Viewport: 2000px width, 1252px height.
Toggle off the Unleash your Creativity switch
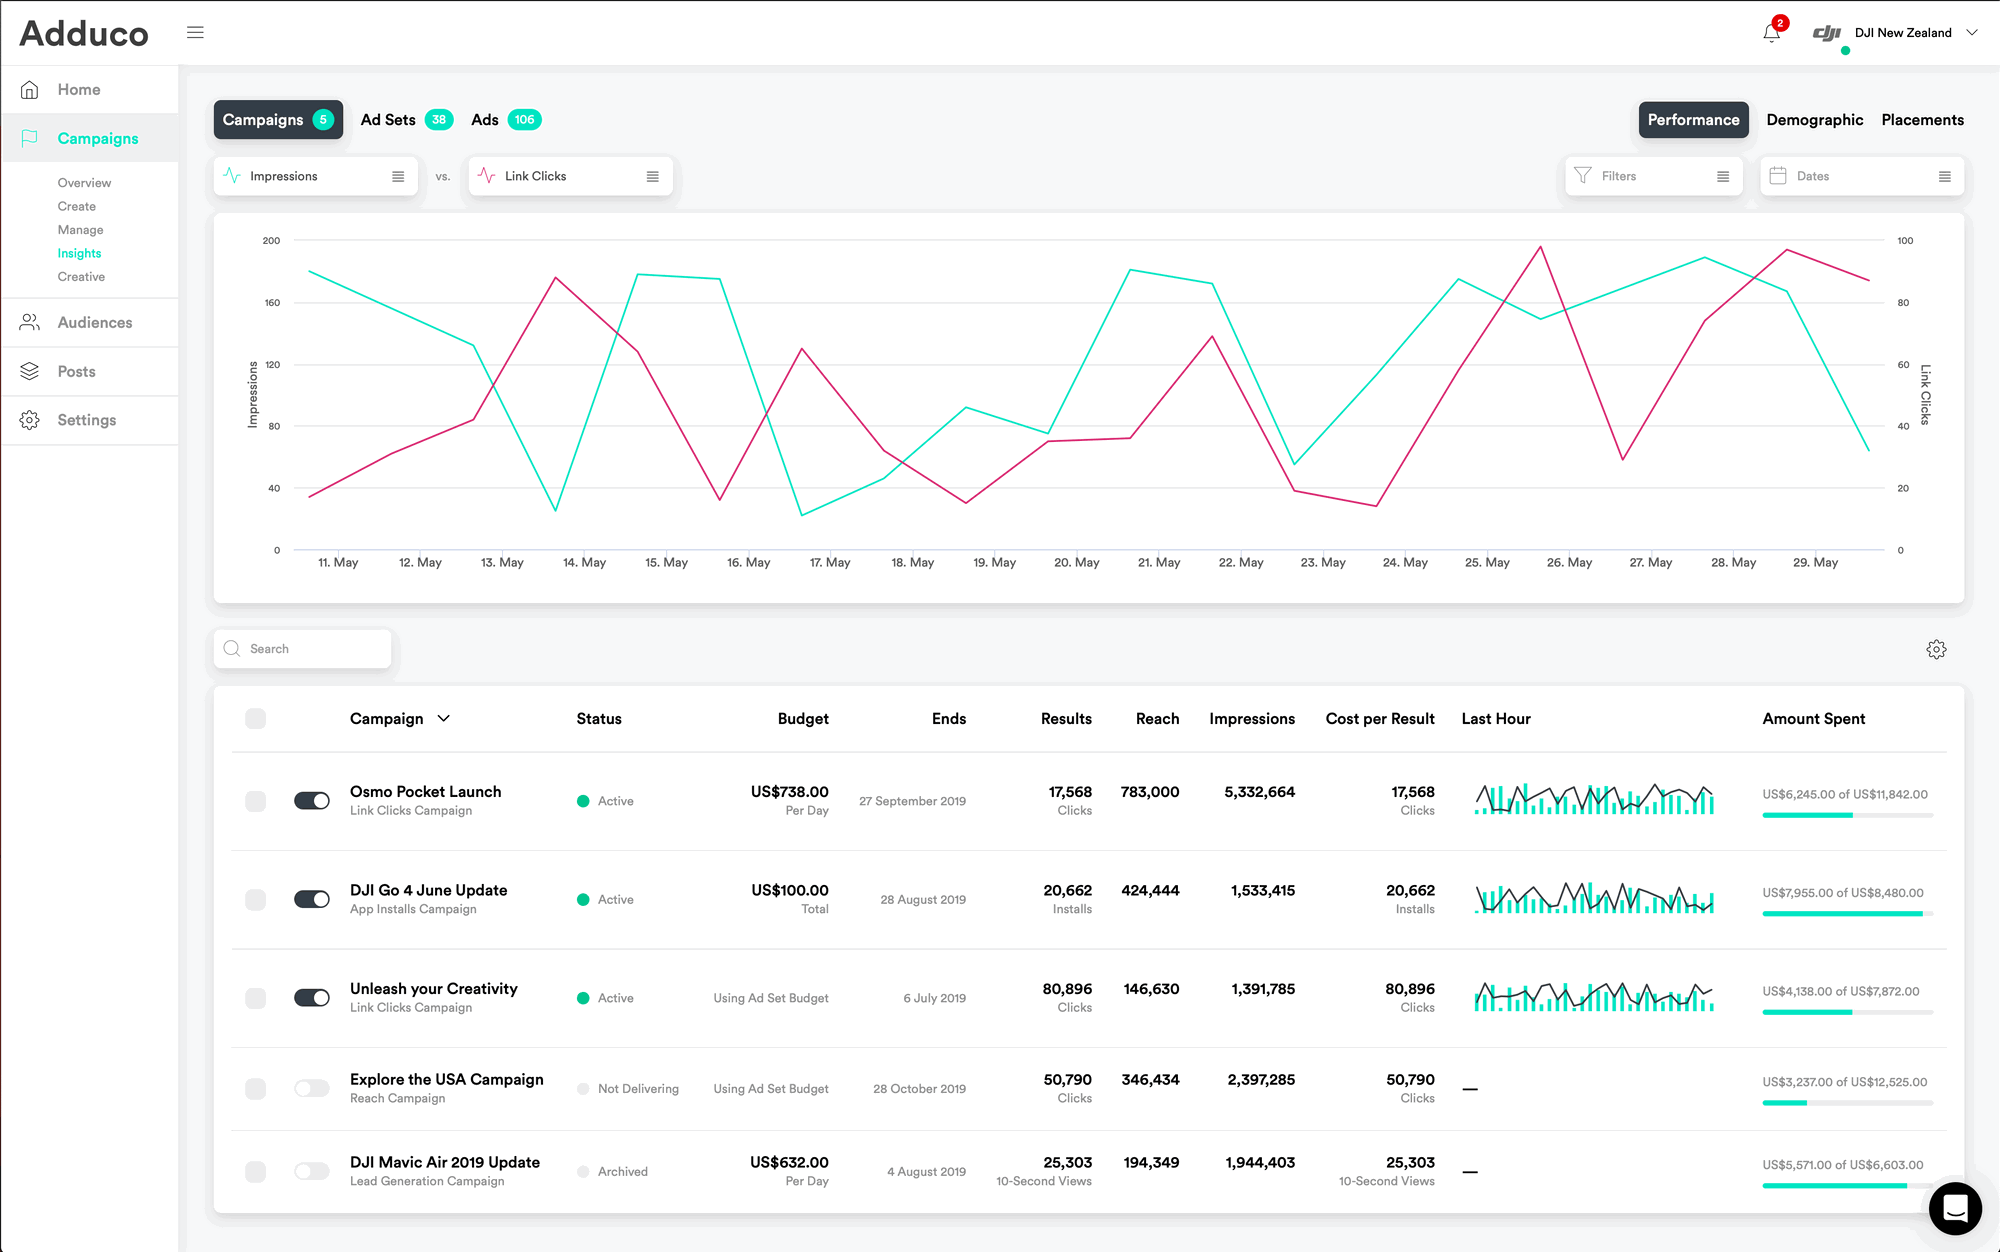point(312,998)
